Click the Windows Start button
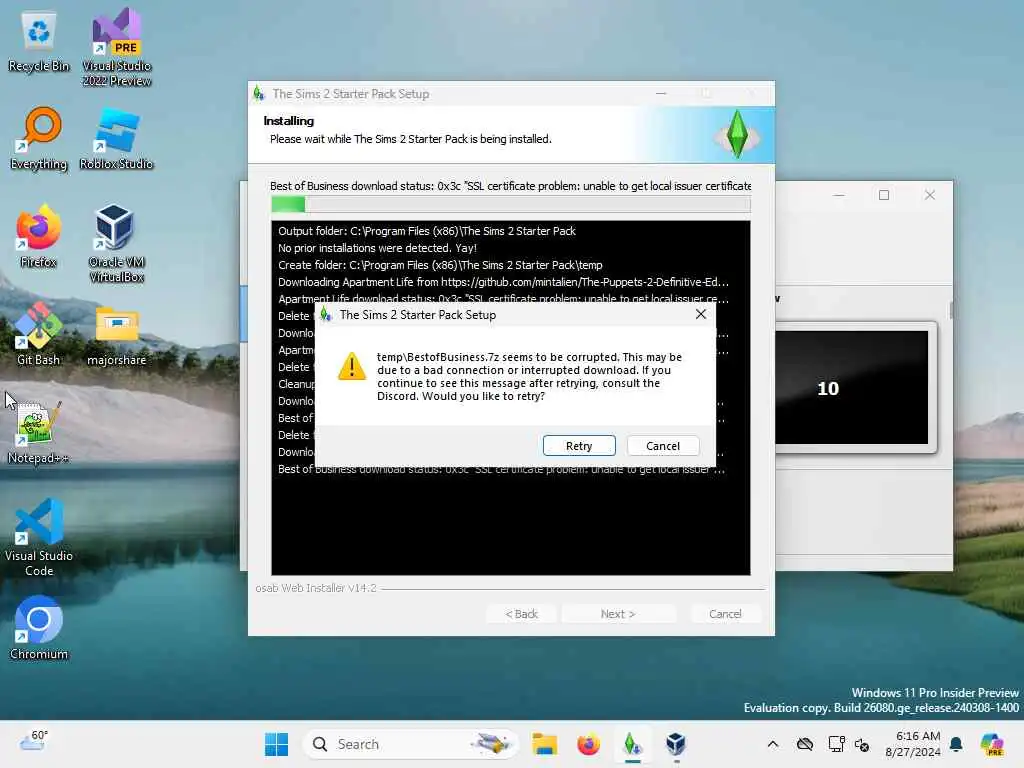1024x768 pixels. click(276, 744)
